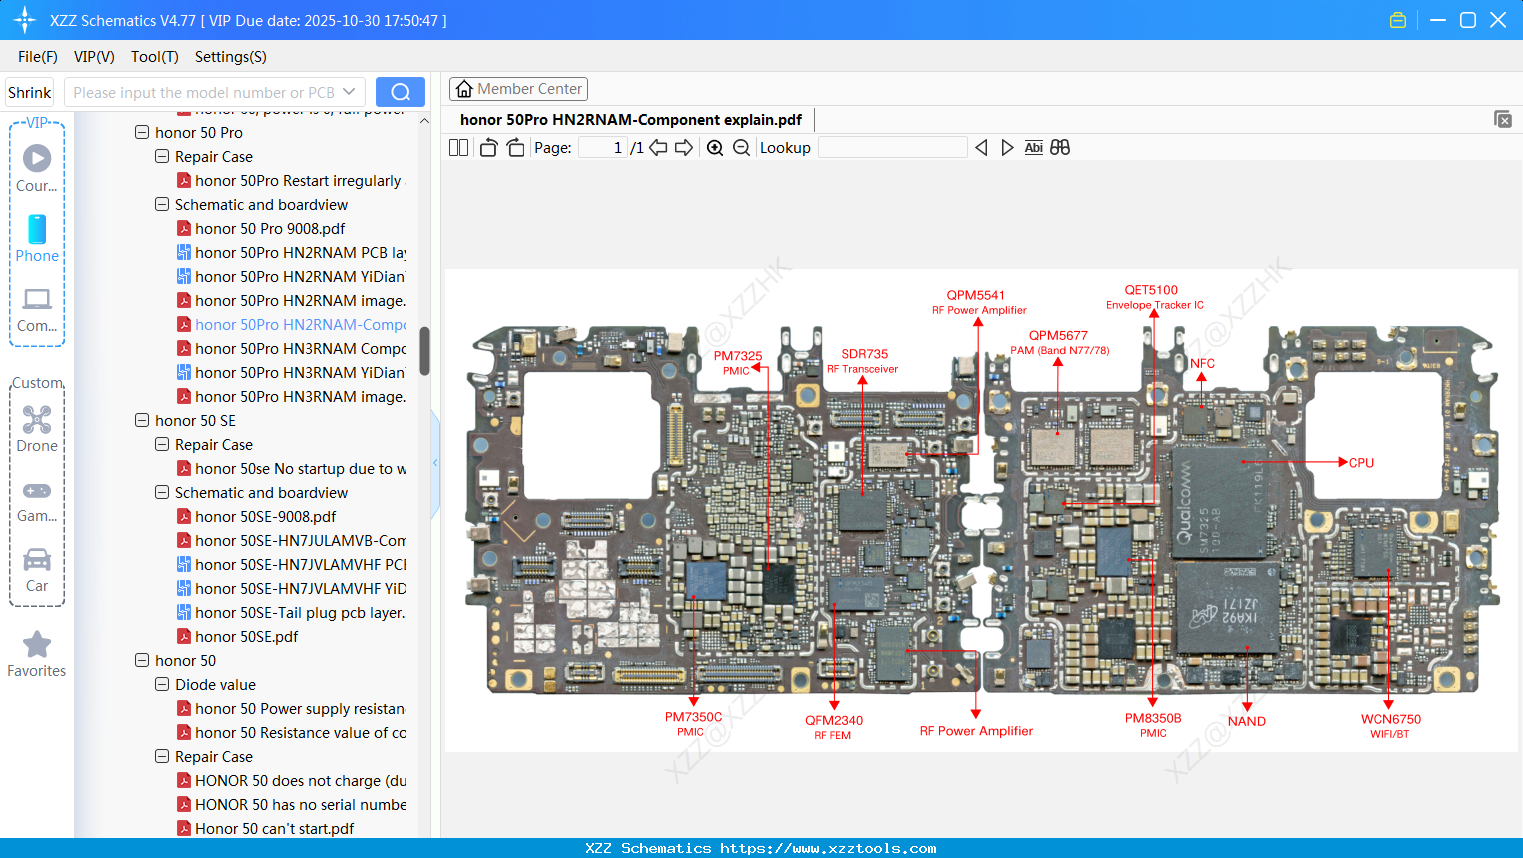Click the XZZ app logo in title bar
1523x858 pixels.
click(x=25, y=20)
